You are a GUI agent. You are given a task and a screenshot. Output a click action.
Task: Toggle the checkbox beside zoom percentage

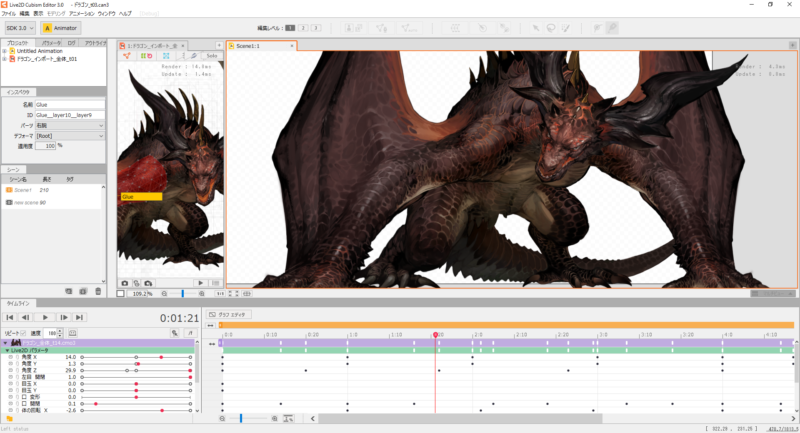click(120, 294)
